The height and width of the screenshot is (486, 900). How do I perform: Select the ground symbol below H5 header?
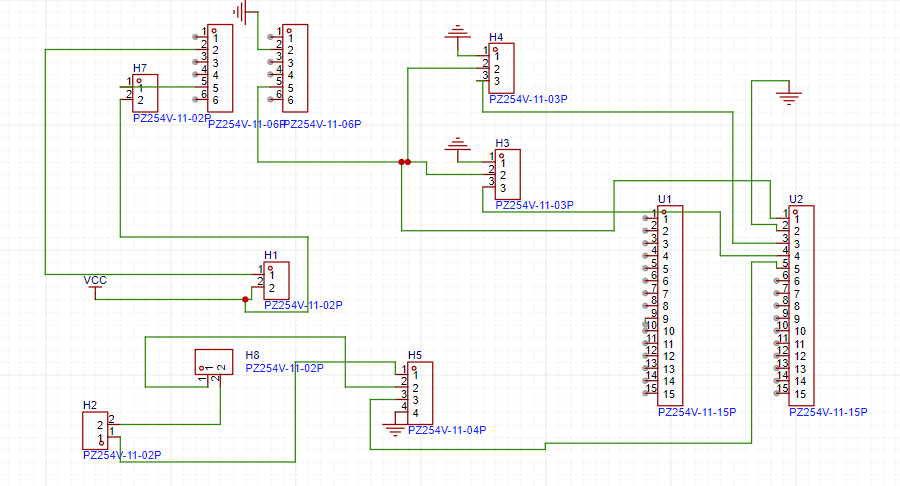[395, 430]
